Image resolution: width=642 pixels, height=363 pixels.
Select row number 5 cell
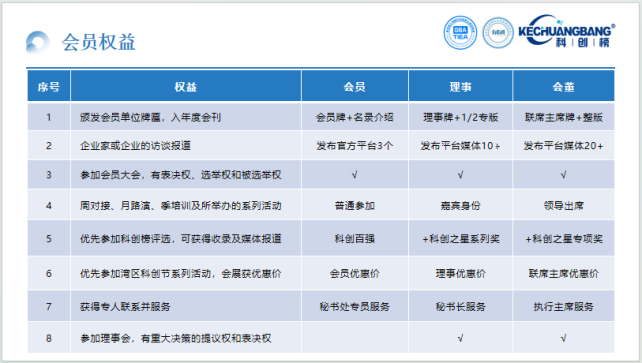pos(49,239)
